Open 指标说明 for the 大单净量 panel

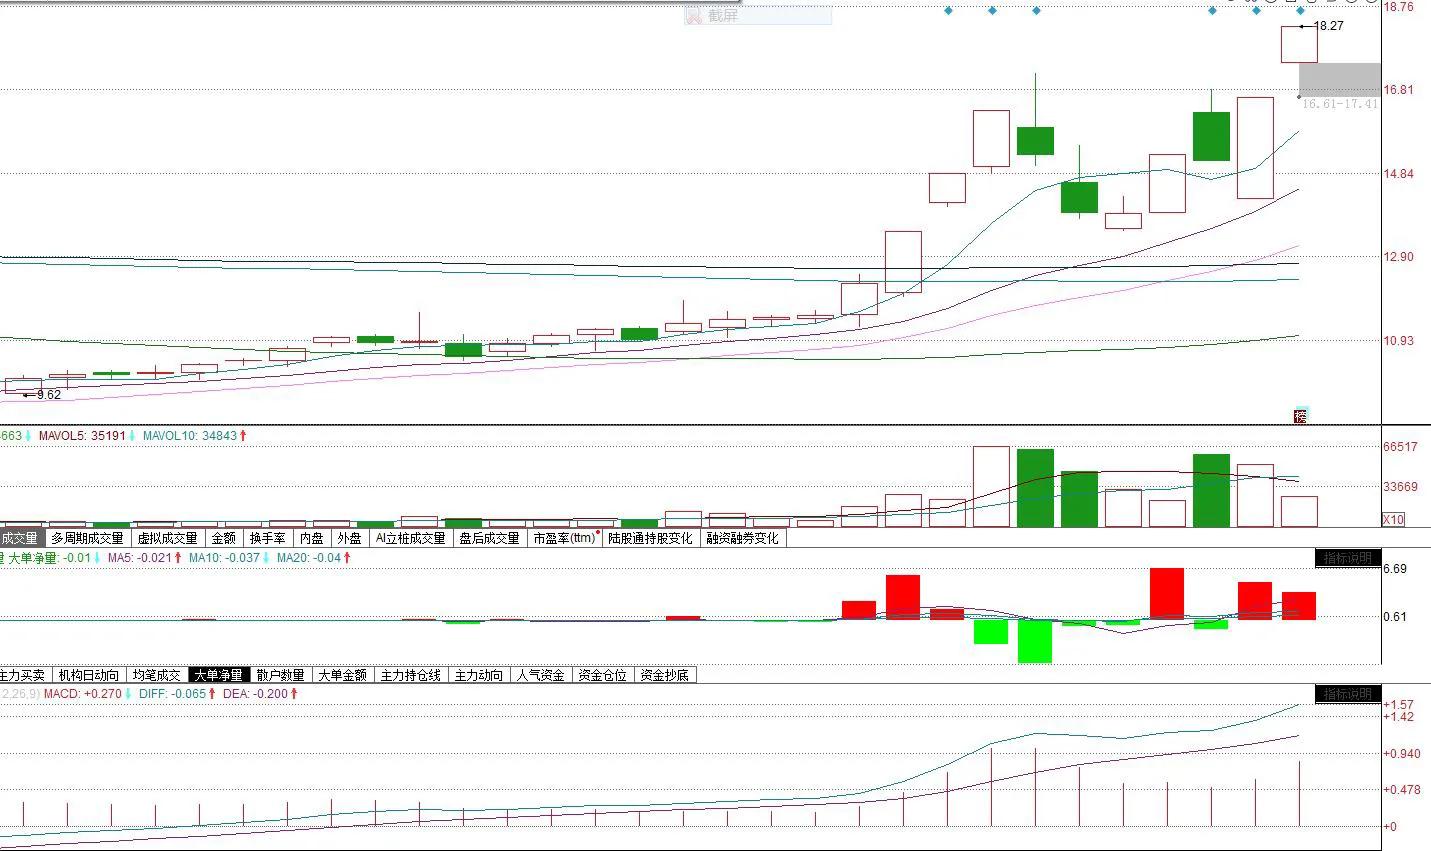coord(1347,558)
